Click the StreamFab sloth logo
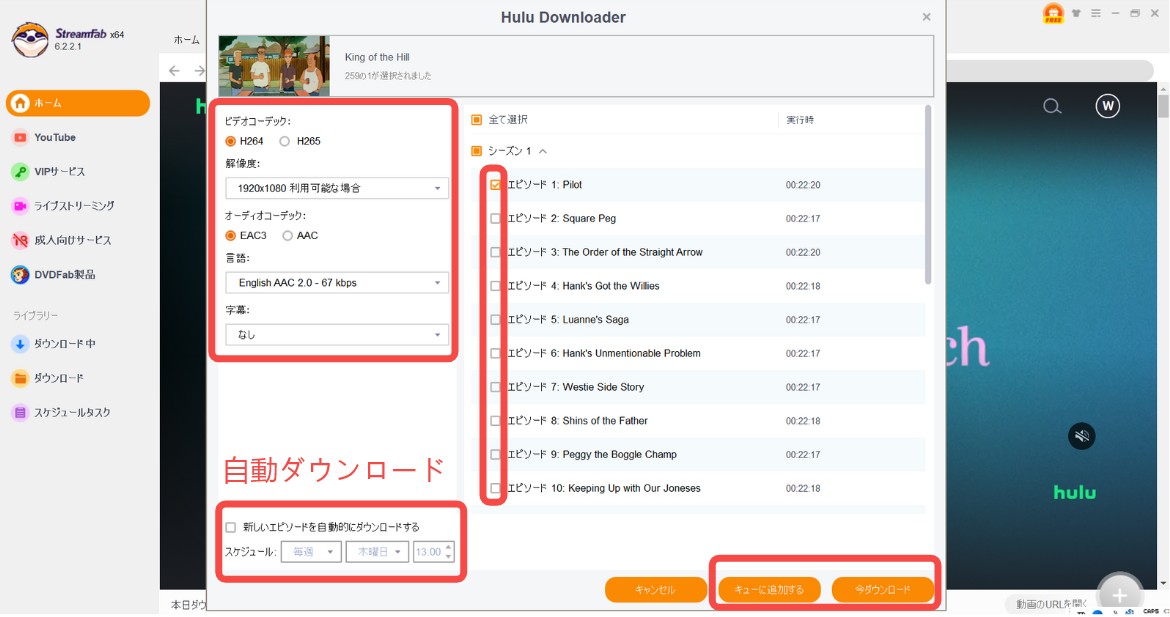Image resolution: width=1170 pixels, height=617 pixels. coord(31,39)
